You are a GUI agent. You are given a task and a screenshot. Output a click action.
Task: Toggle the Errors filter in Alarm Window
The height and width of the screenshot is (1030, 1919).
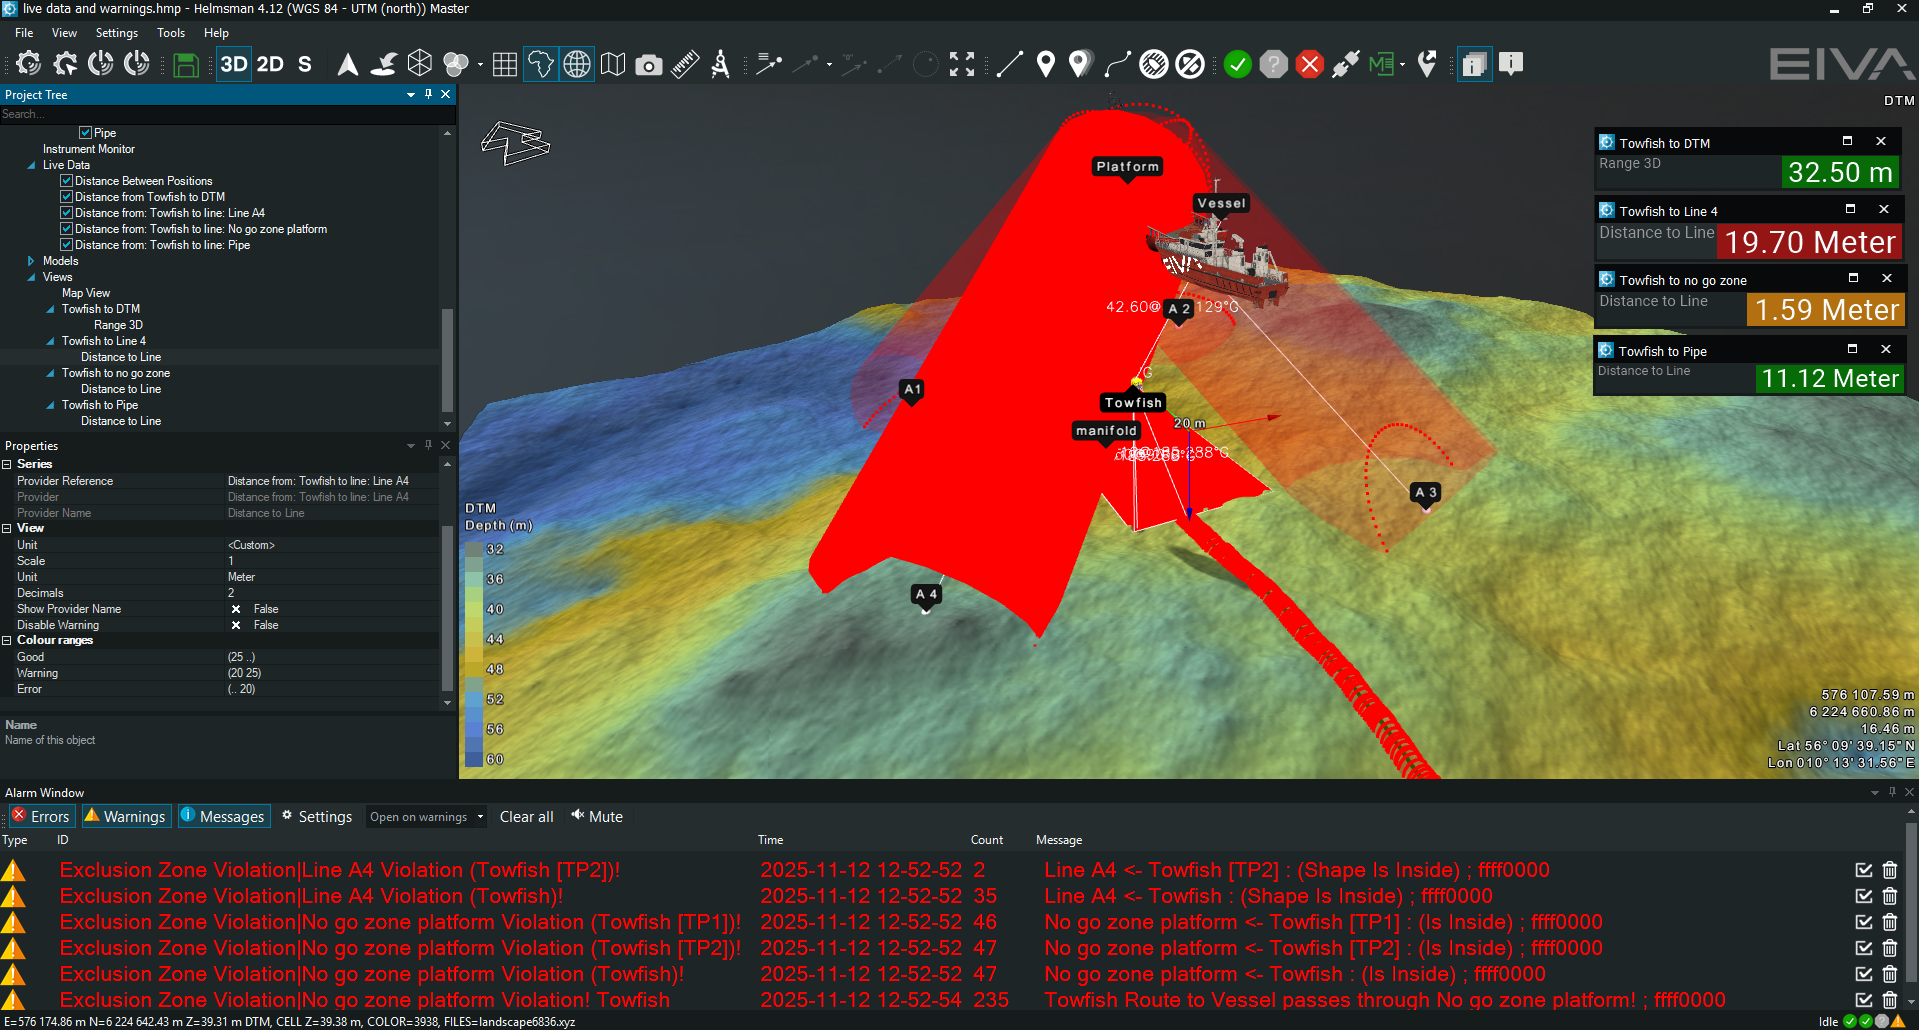point(41,816)
